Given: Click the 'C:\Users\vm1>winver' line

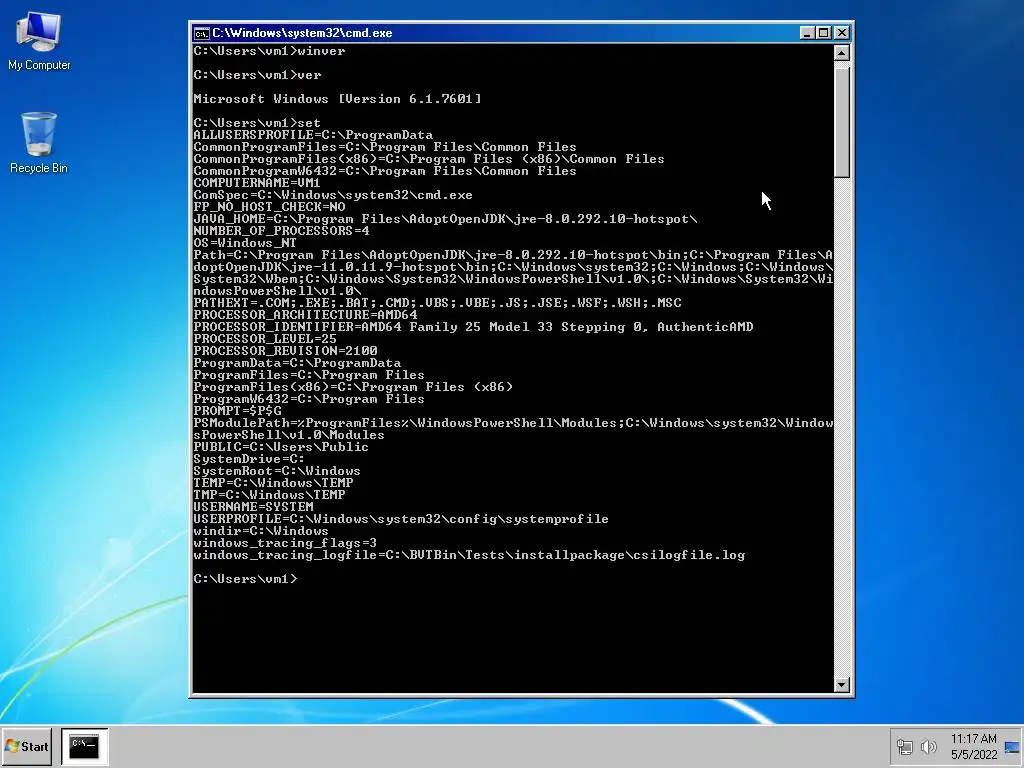Looking at the screenshot, I should click(x=269, y=51).
